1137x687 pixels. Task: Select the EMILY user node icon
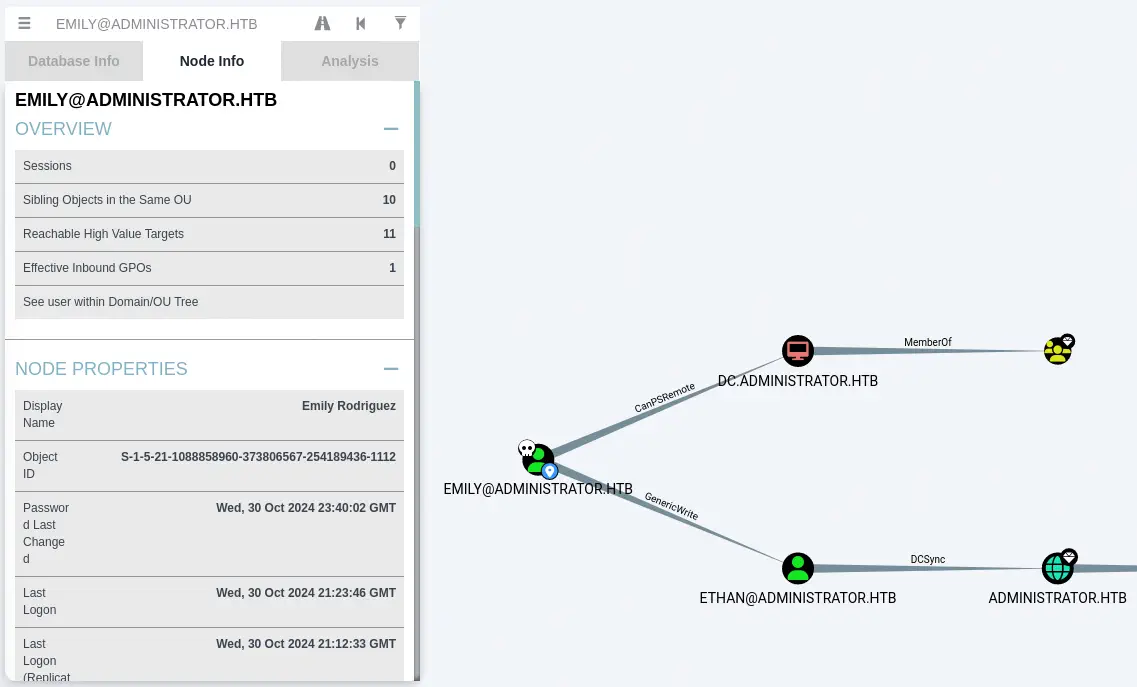click(538, 460)
